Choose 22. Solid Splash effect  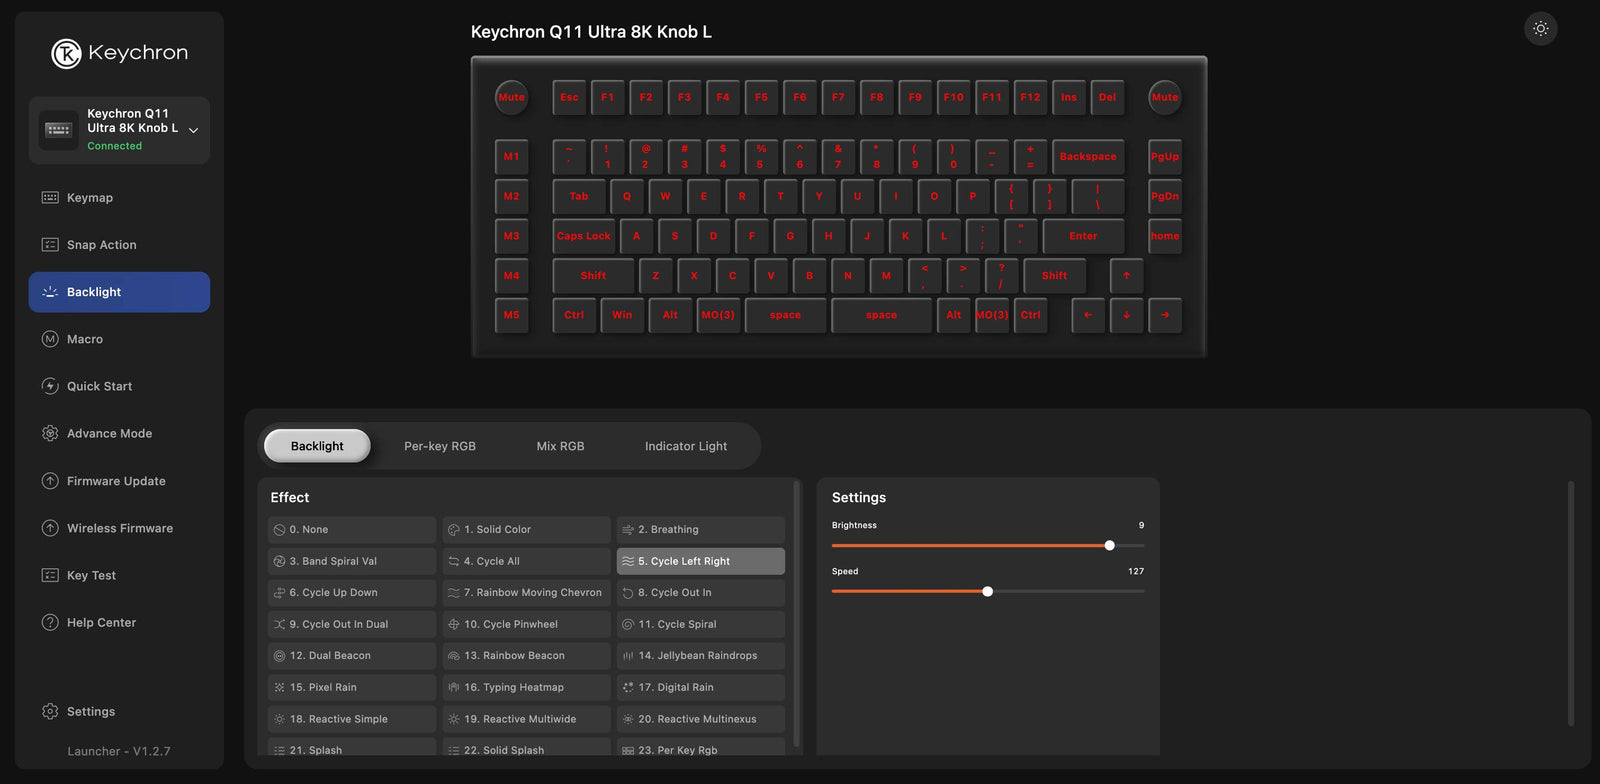tap(527, 747)
